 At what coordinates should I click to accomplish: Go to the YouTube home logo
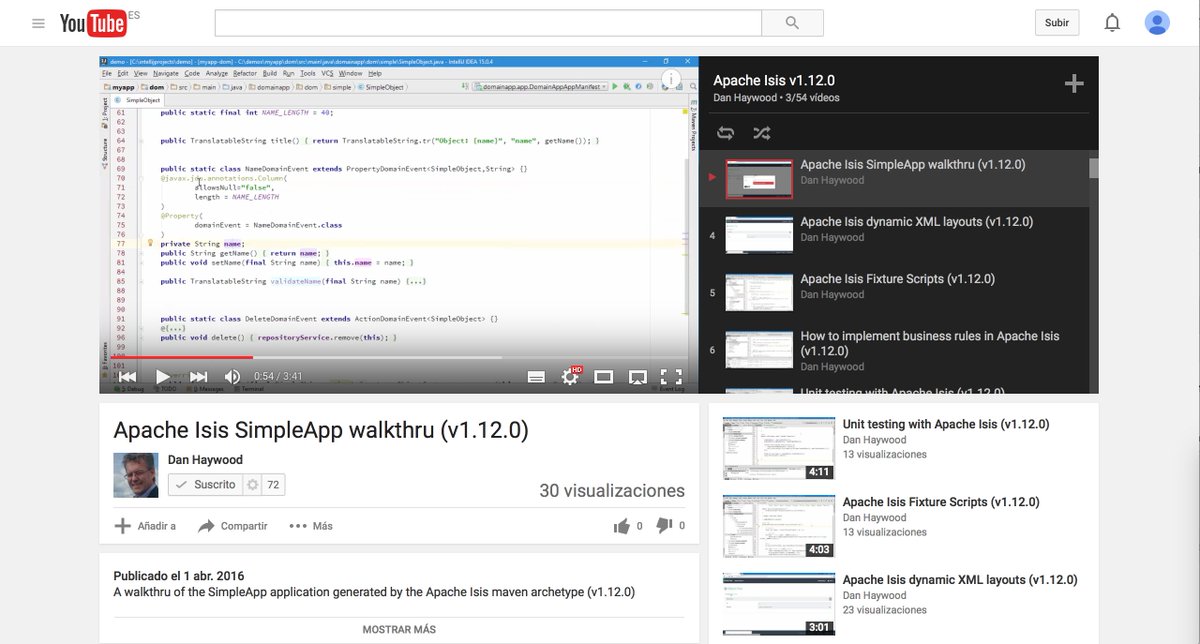(x=92, y=23)
